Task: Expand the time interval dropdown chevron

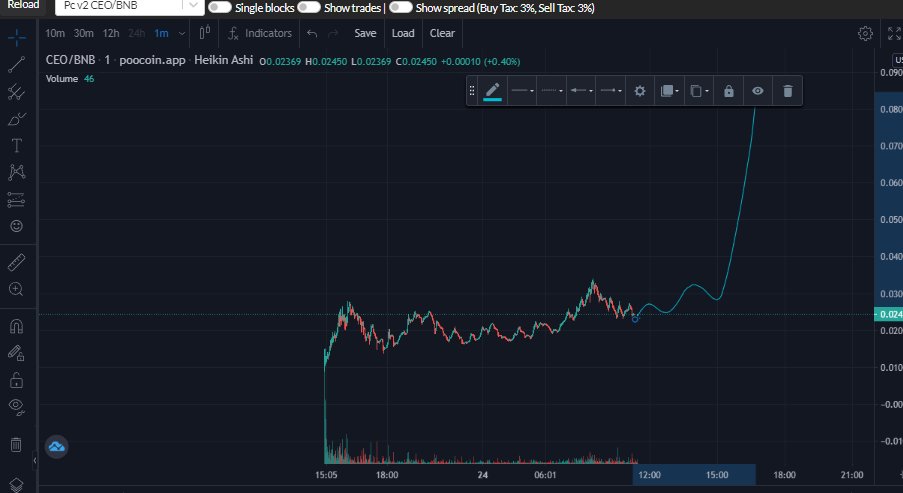Action: (x=182, y=33)
